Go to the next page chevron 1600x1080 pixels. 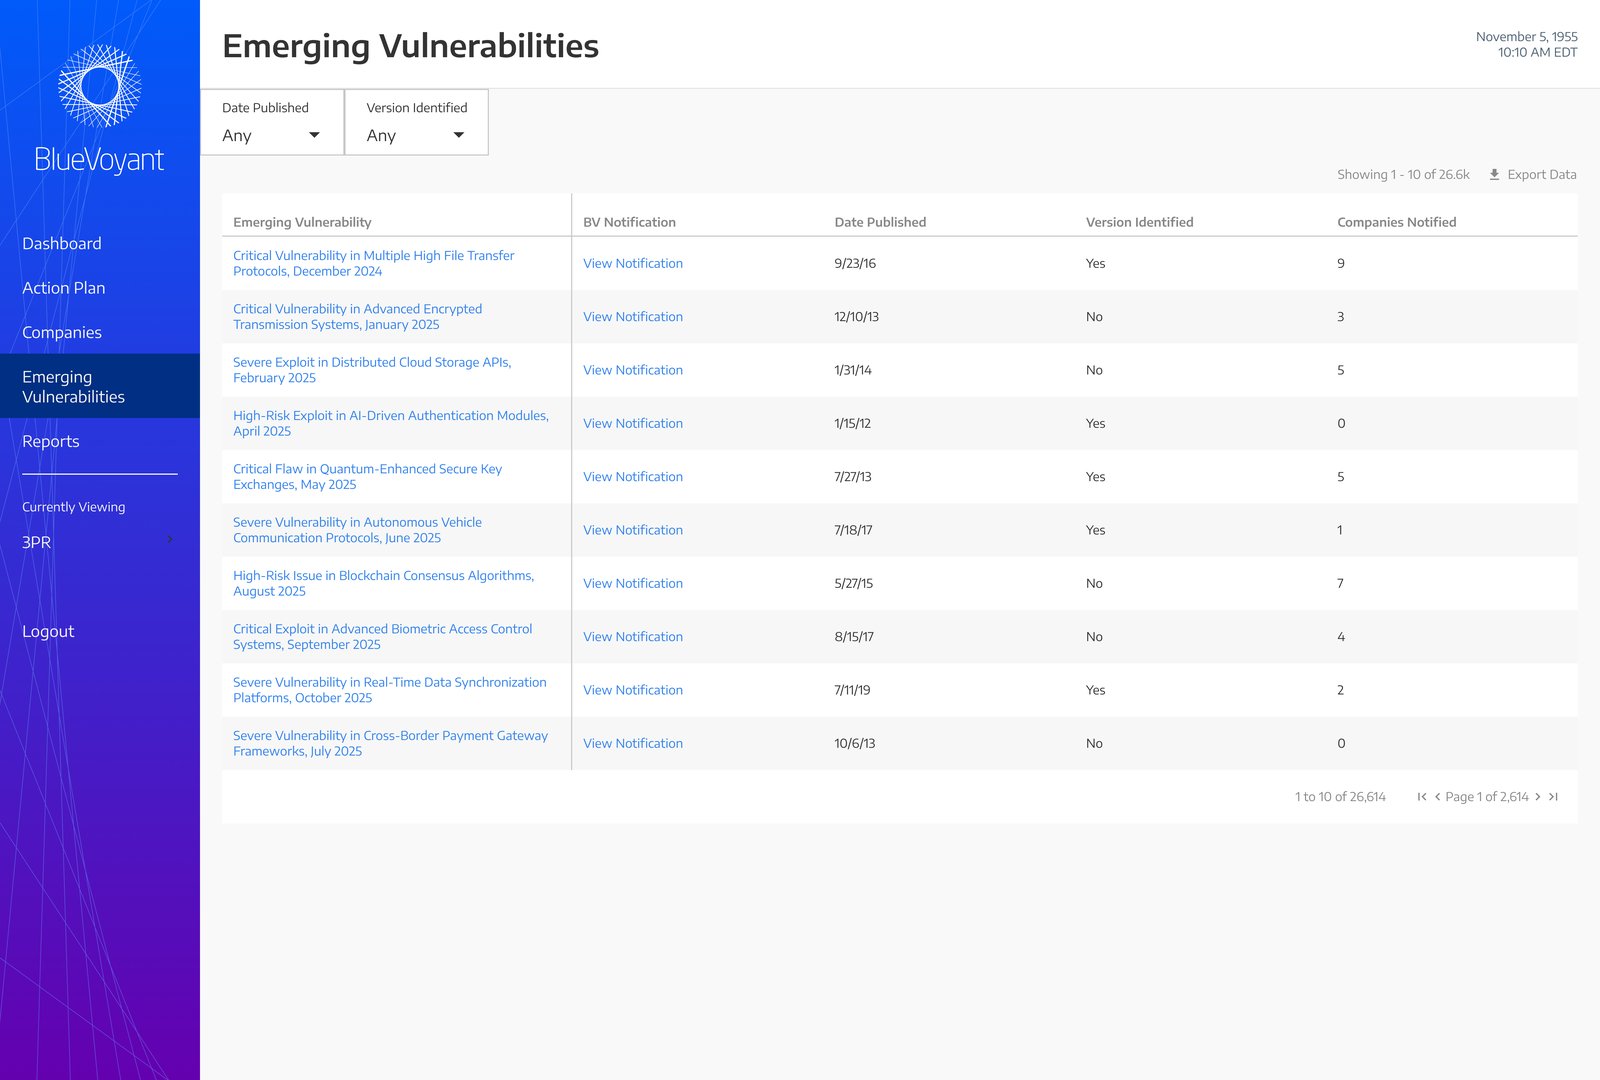[x=1538, y=797]
